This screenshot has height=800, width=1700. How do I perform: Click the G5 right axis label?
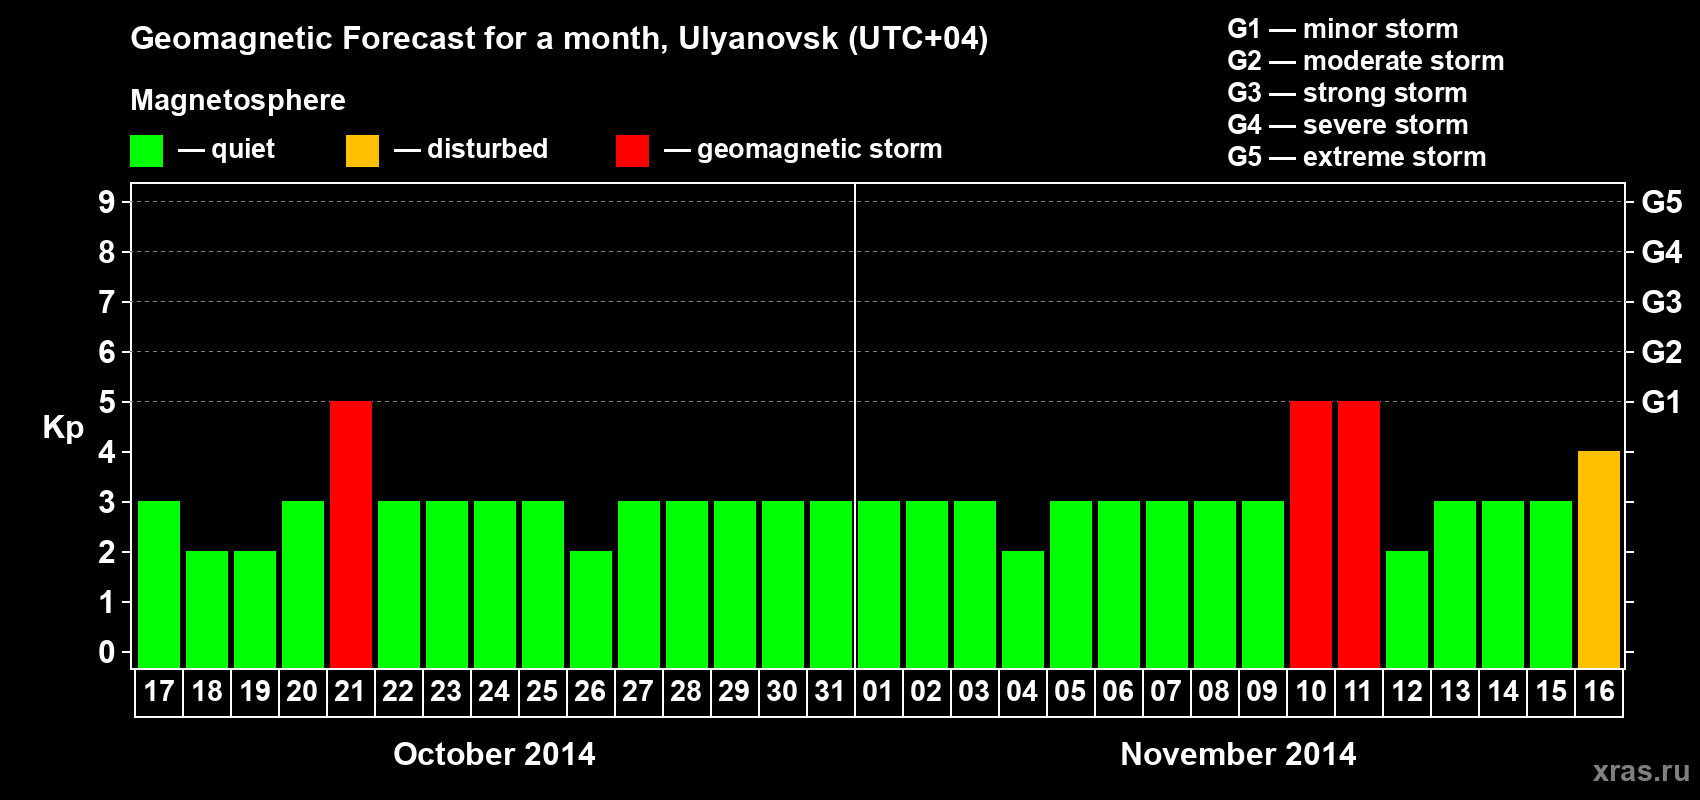coord(1661,202)
